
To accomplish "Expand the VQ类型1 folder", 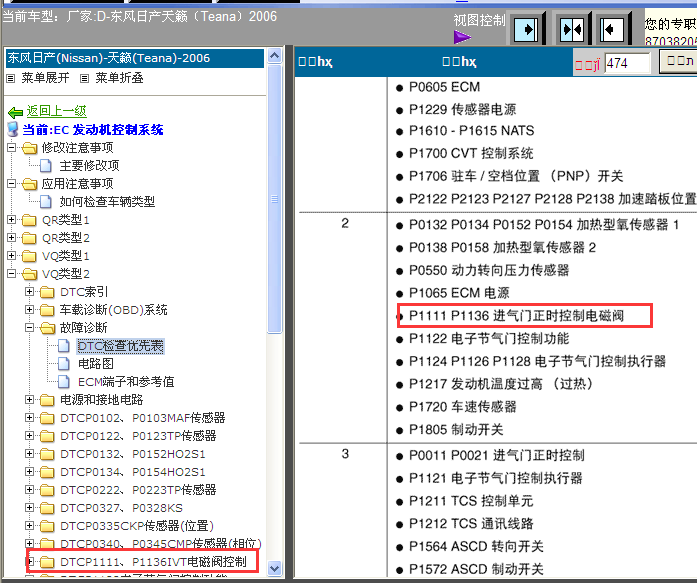I will point(12,256).
